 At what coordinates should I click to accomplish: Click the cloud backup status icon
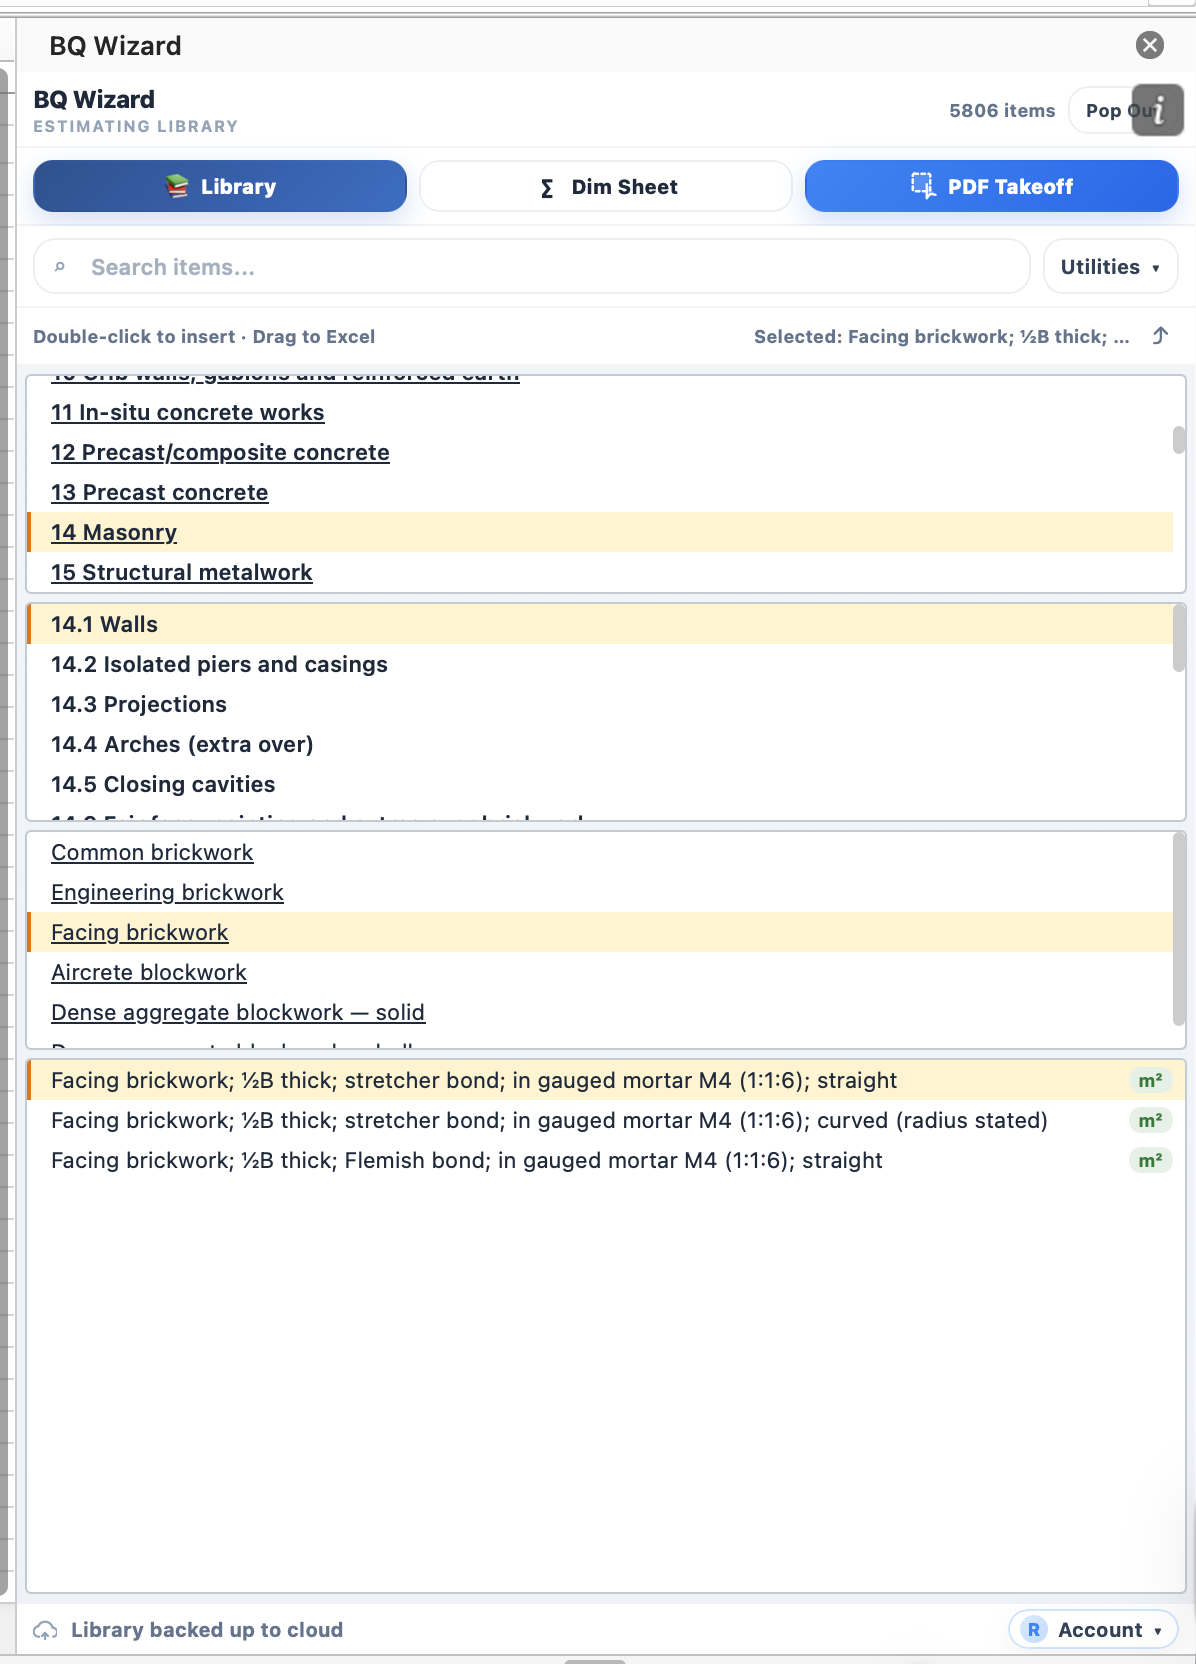[45, 1630]
